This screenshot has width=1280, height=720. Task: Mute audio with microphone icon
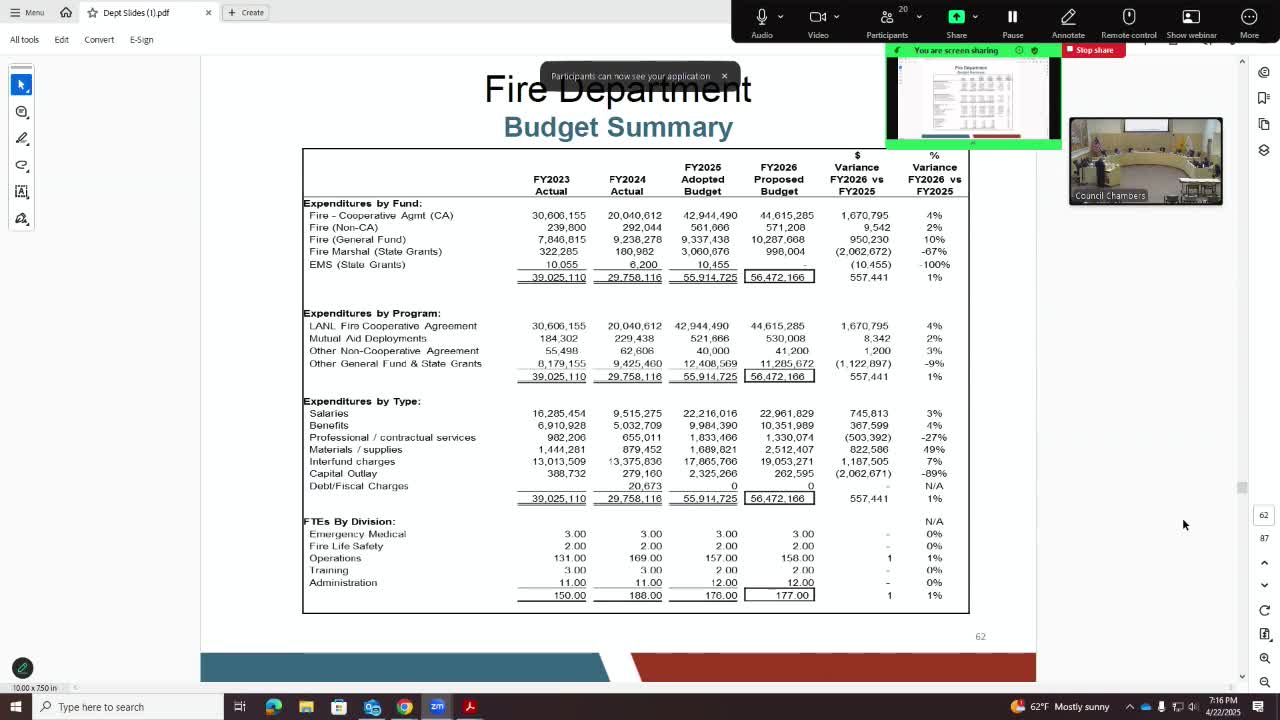762,17
